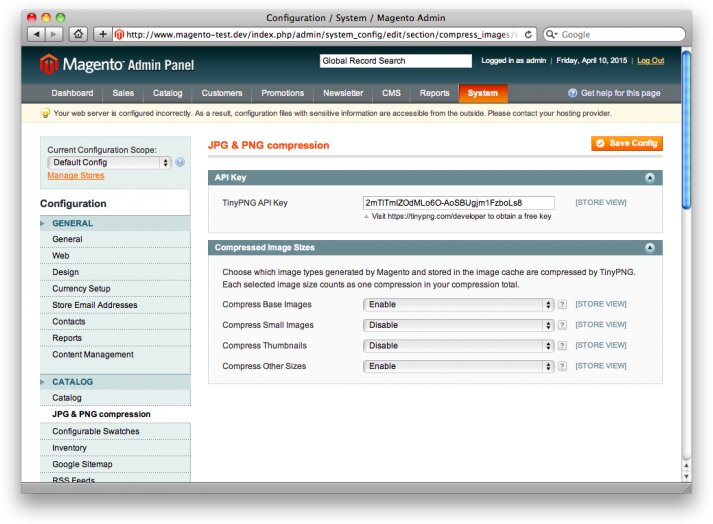The width and height of the screenshot is (713, 524).
Task: Follow the Manage Stores link
Action: click(76, 176)
